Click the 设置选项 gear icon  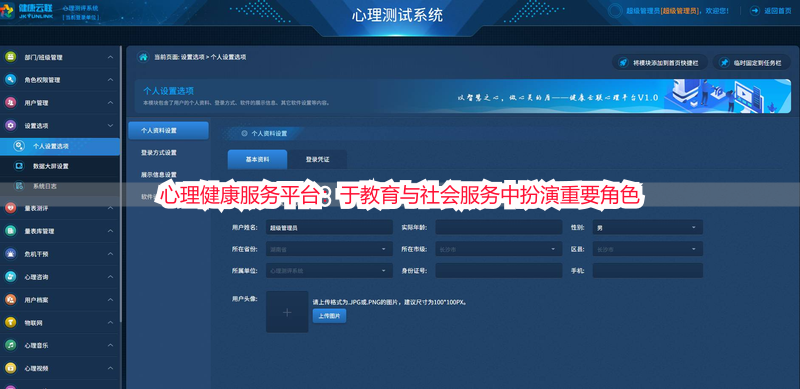point(10,125)
